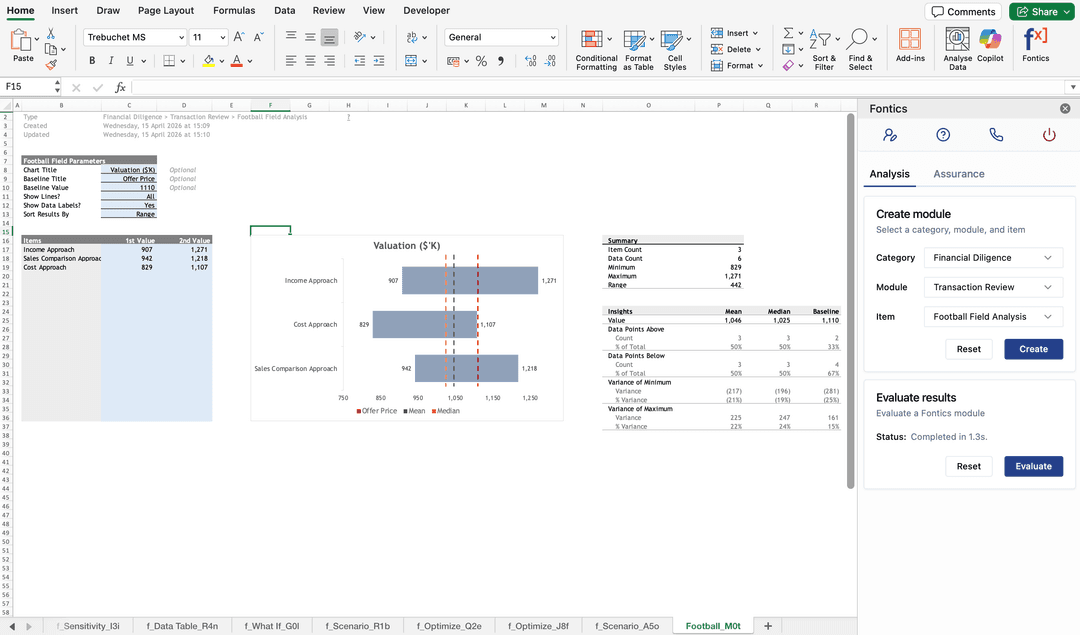Click the Borders icon
This screenshot has height=635, width=1080.
(169, 61)
